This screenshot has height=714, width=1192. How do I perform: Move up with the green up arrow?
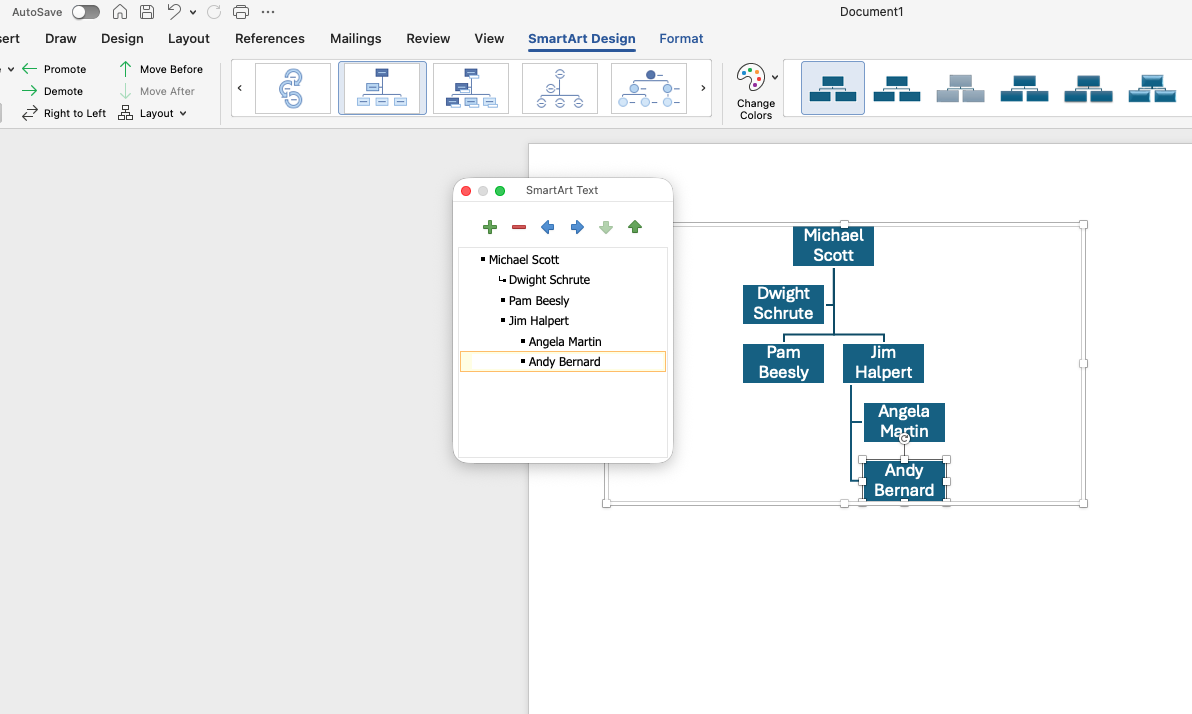pyautogui.click(x=636, y=227)
